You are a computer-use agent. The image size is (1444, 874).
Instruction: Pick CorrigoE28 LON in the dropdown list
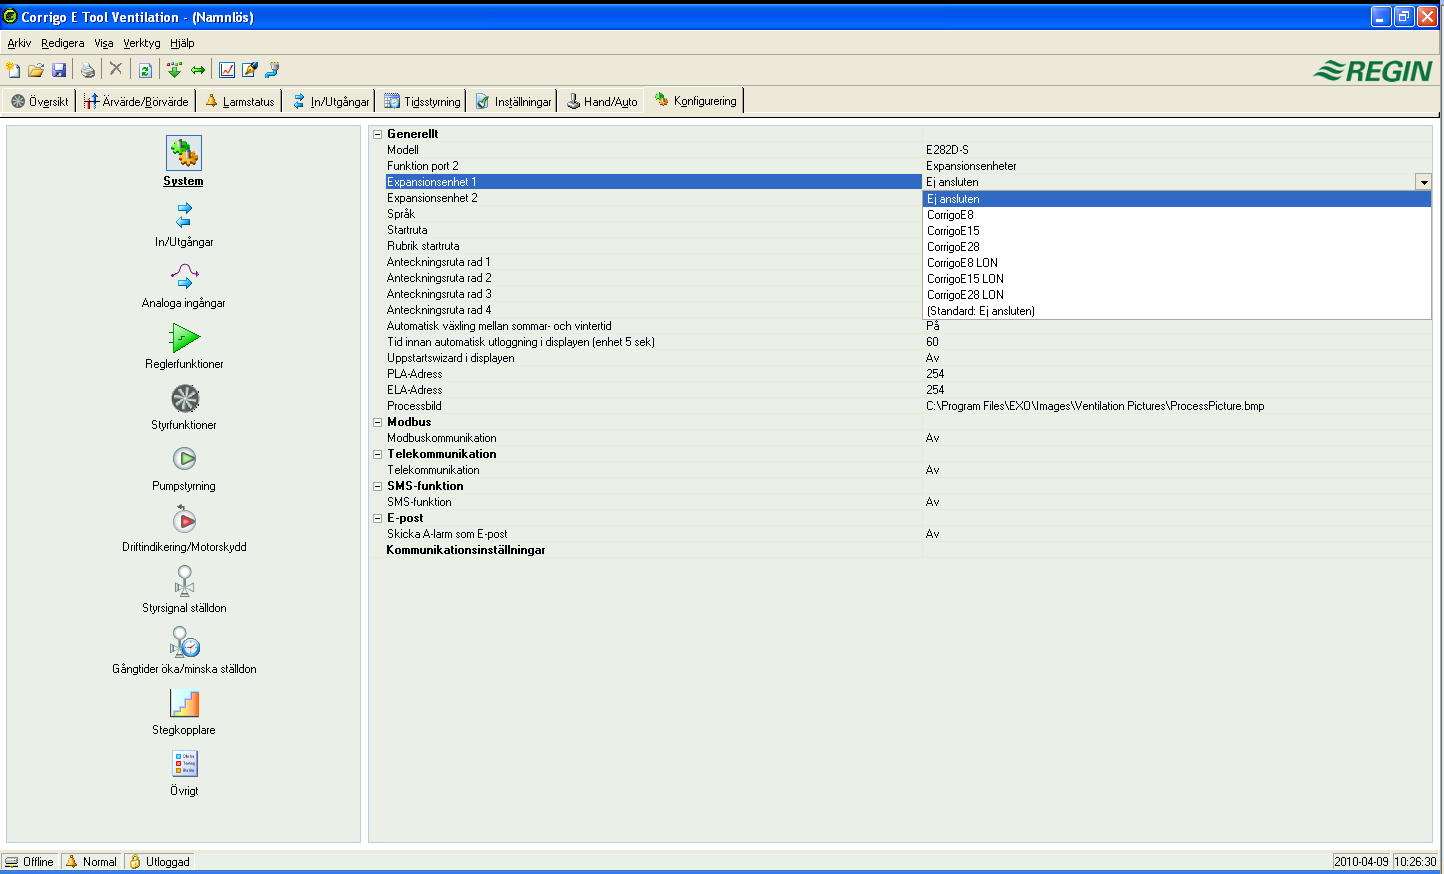click(x=1176, y=295)
